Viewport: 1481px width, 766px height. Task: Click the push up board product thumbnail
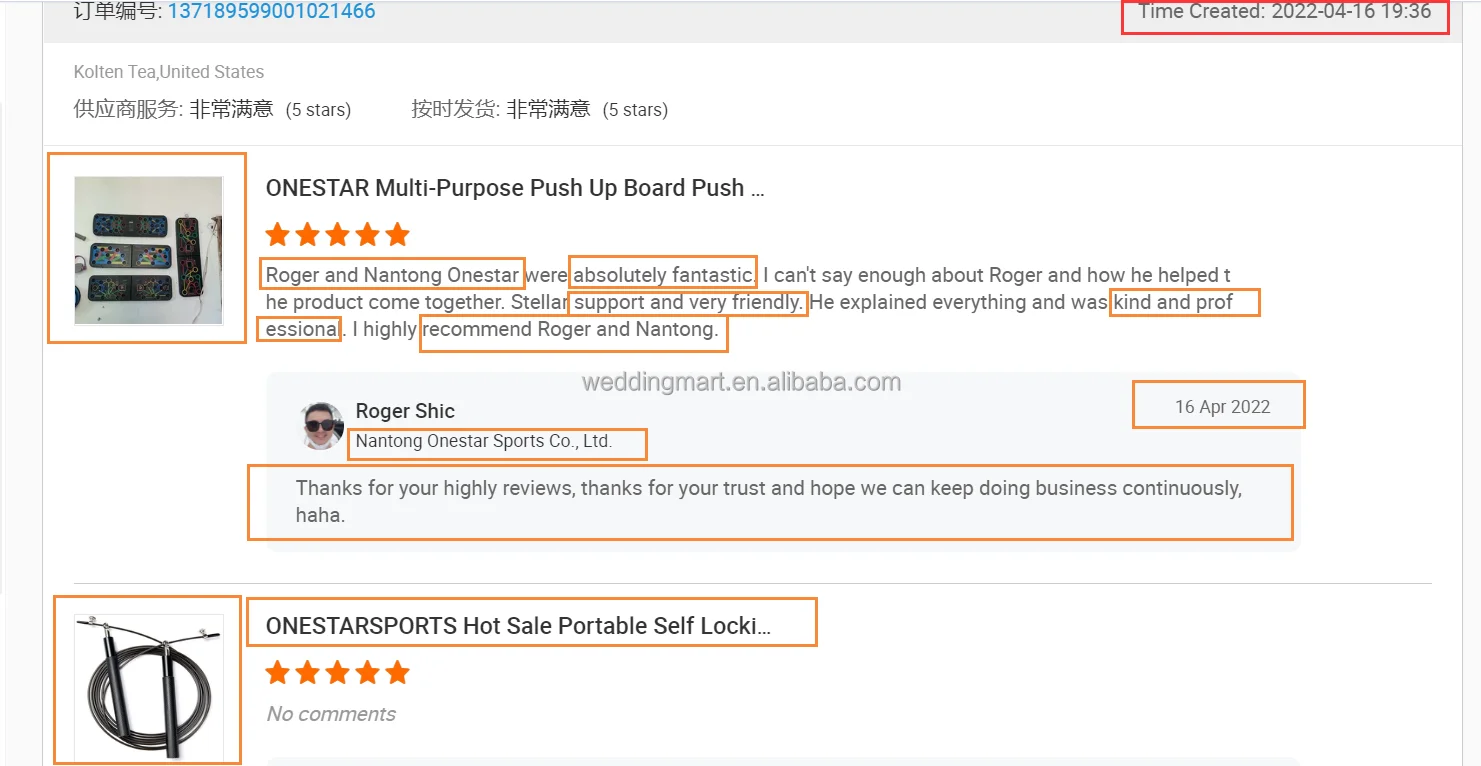(148, 250)
